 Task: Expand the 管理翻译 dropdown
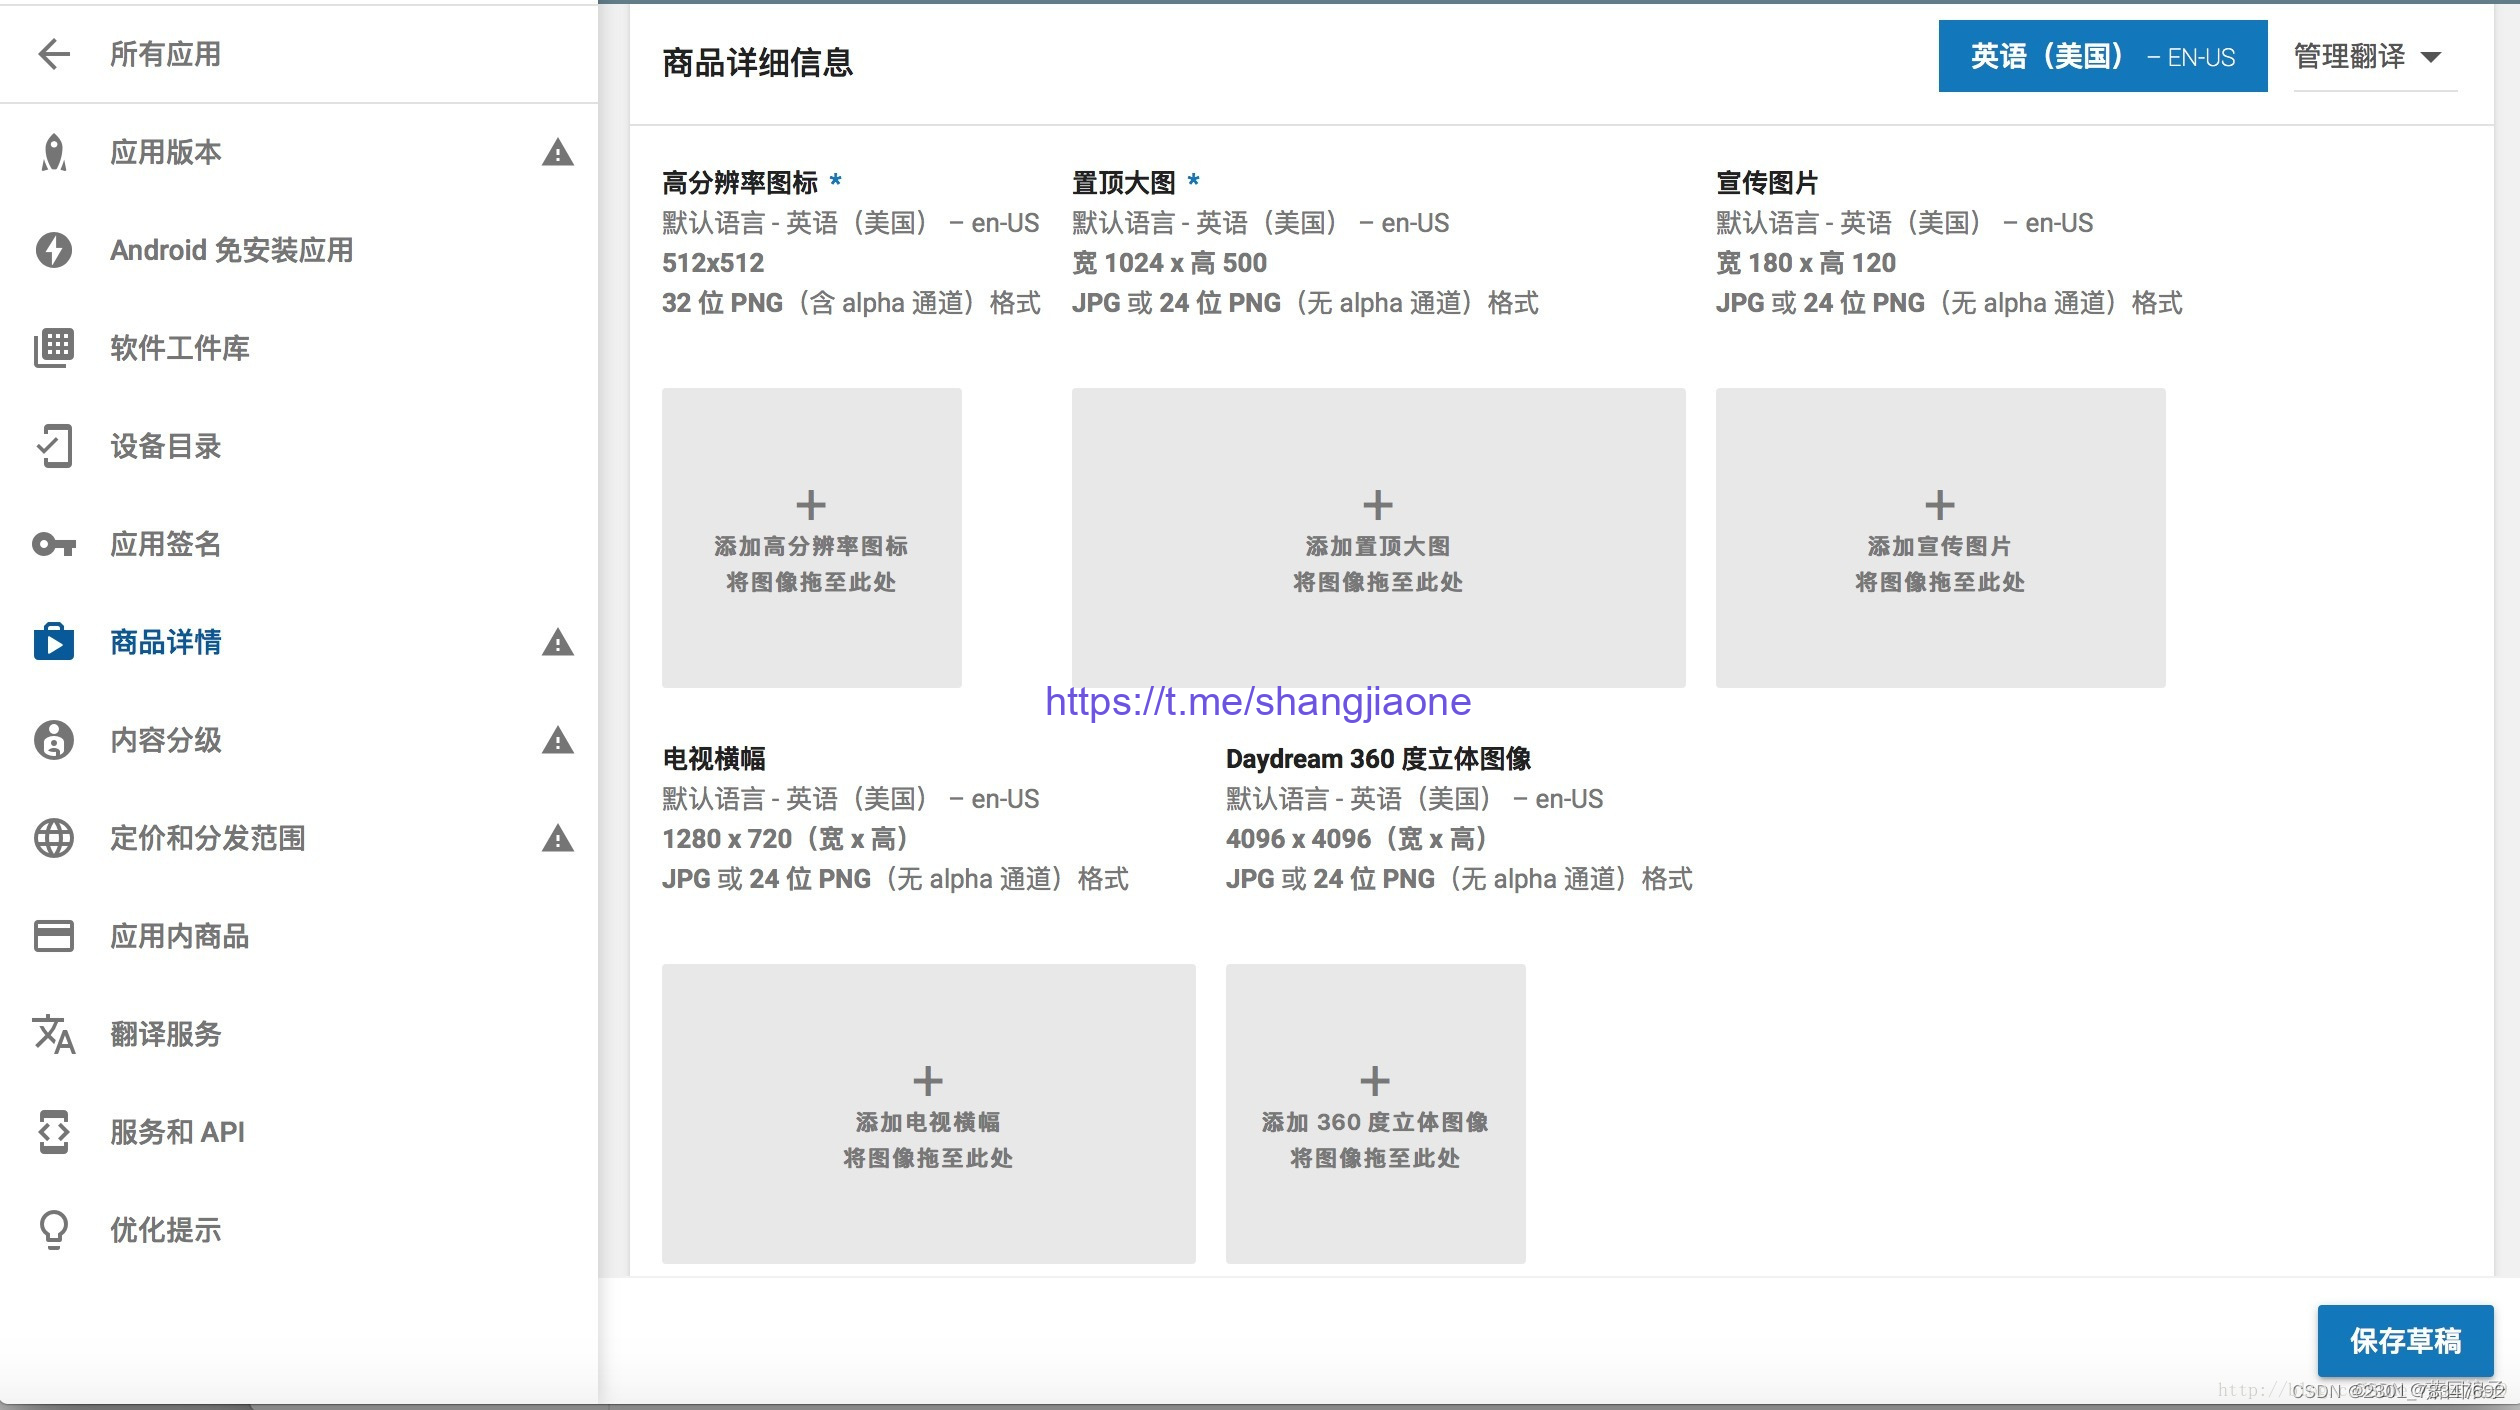(x=2350, y=57)
